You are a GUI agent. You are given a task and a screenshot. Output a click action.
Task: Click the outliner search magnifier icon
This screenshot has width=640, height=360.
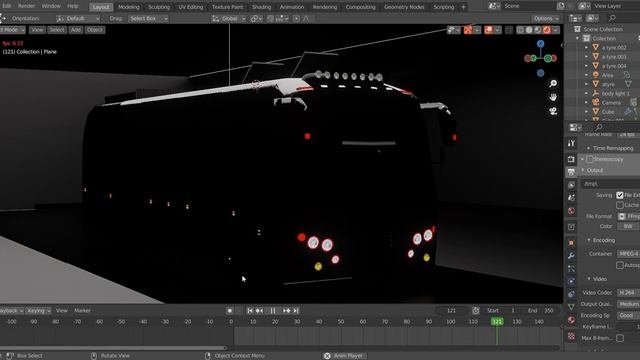click(x=612, y=18)
